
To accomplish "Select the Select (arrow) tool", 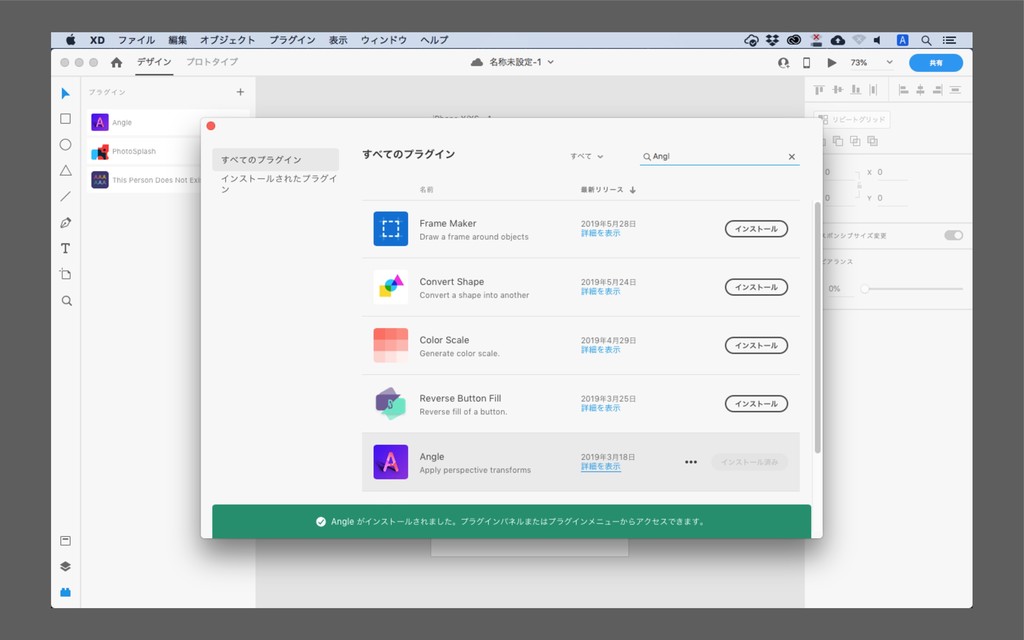I will [65, 93].
